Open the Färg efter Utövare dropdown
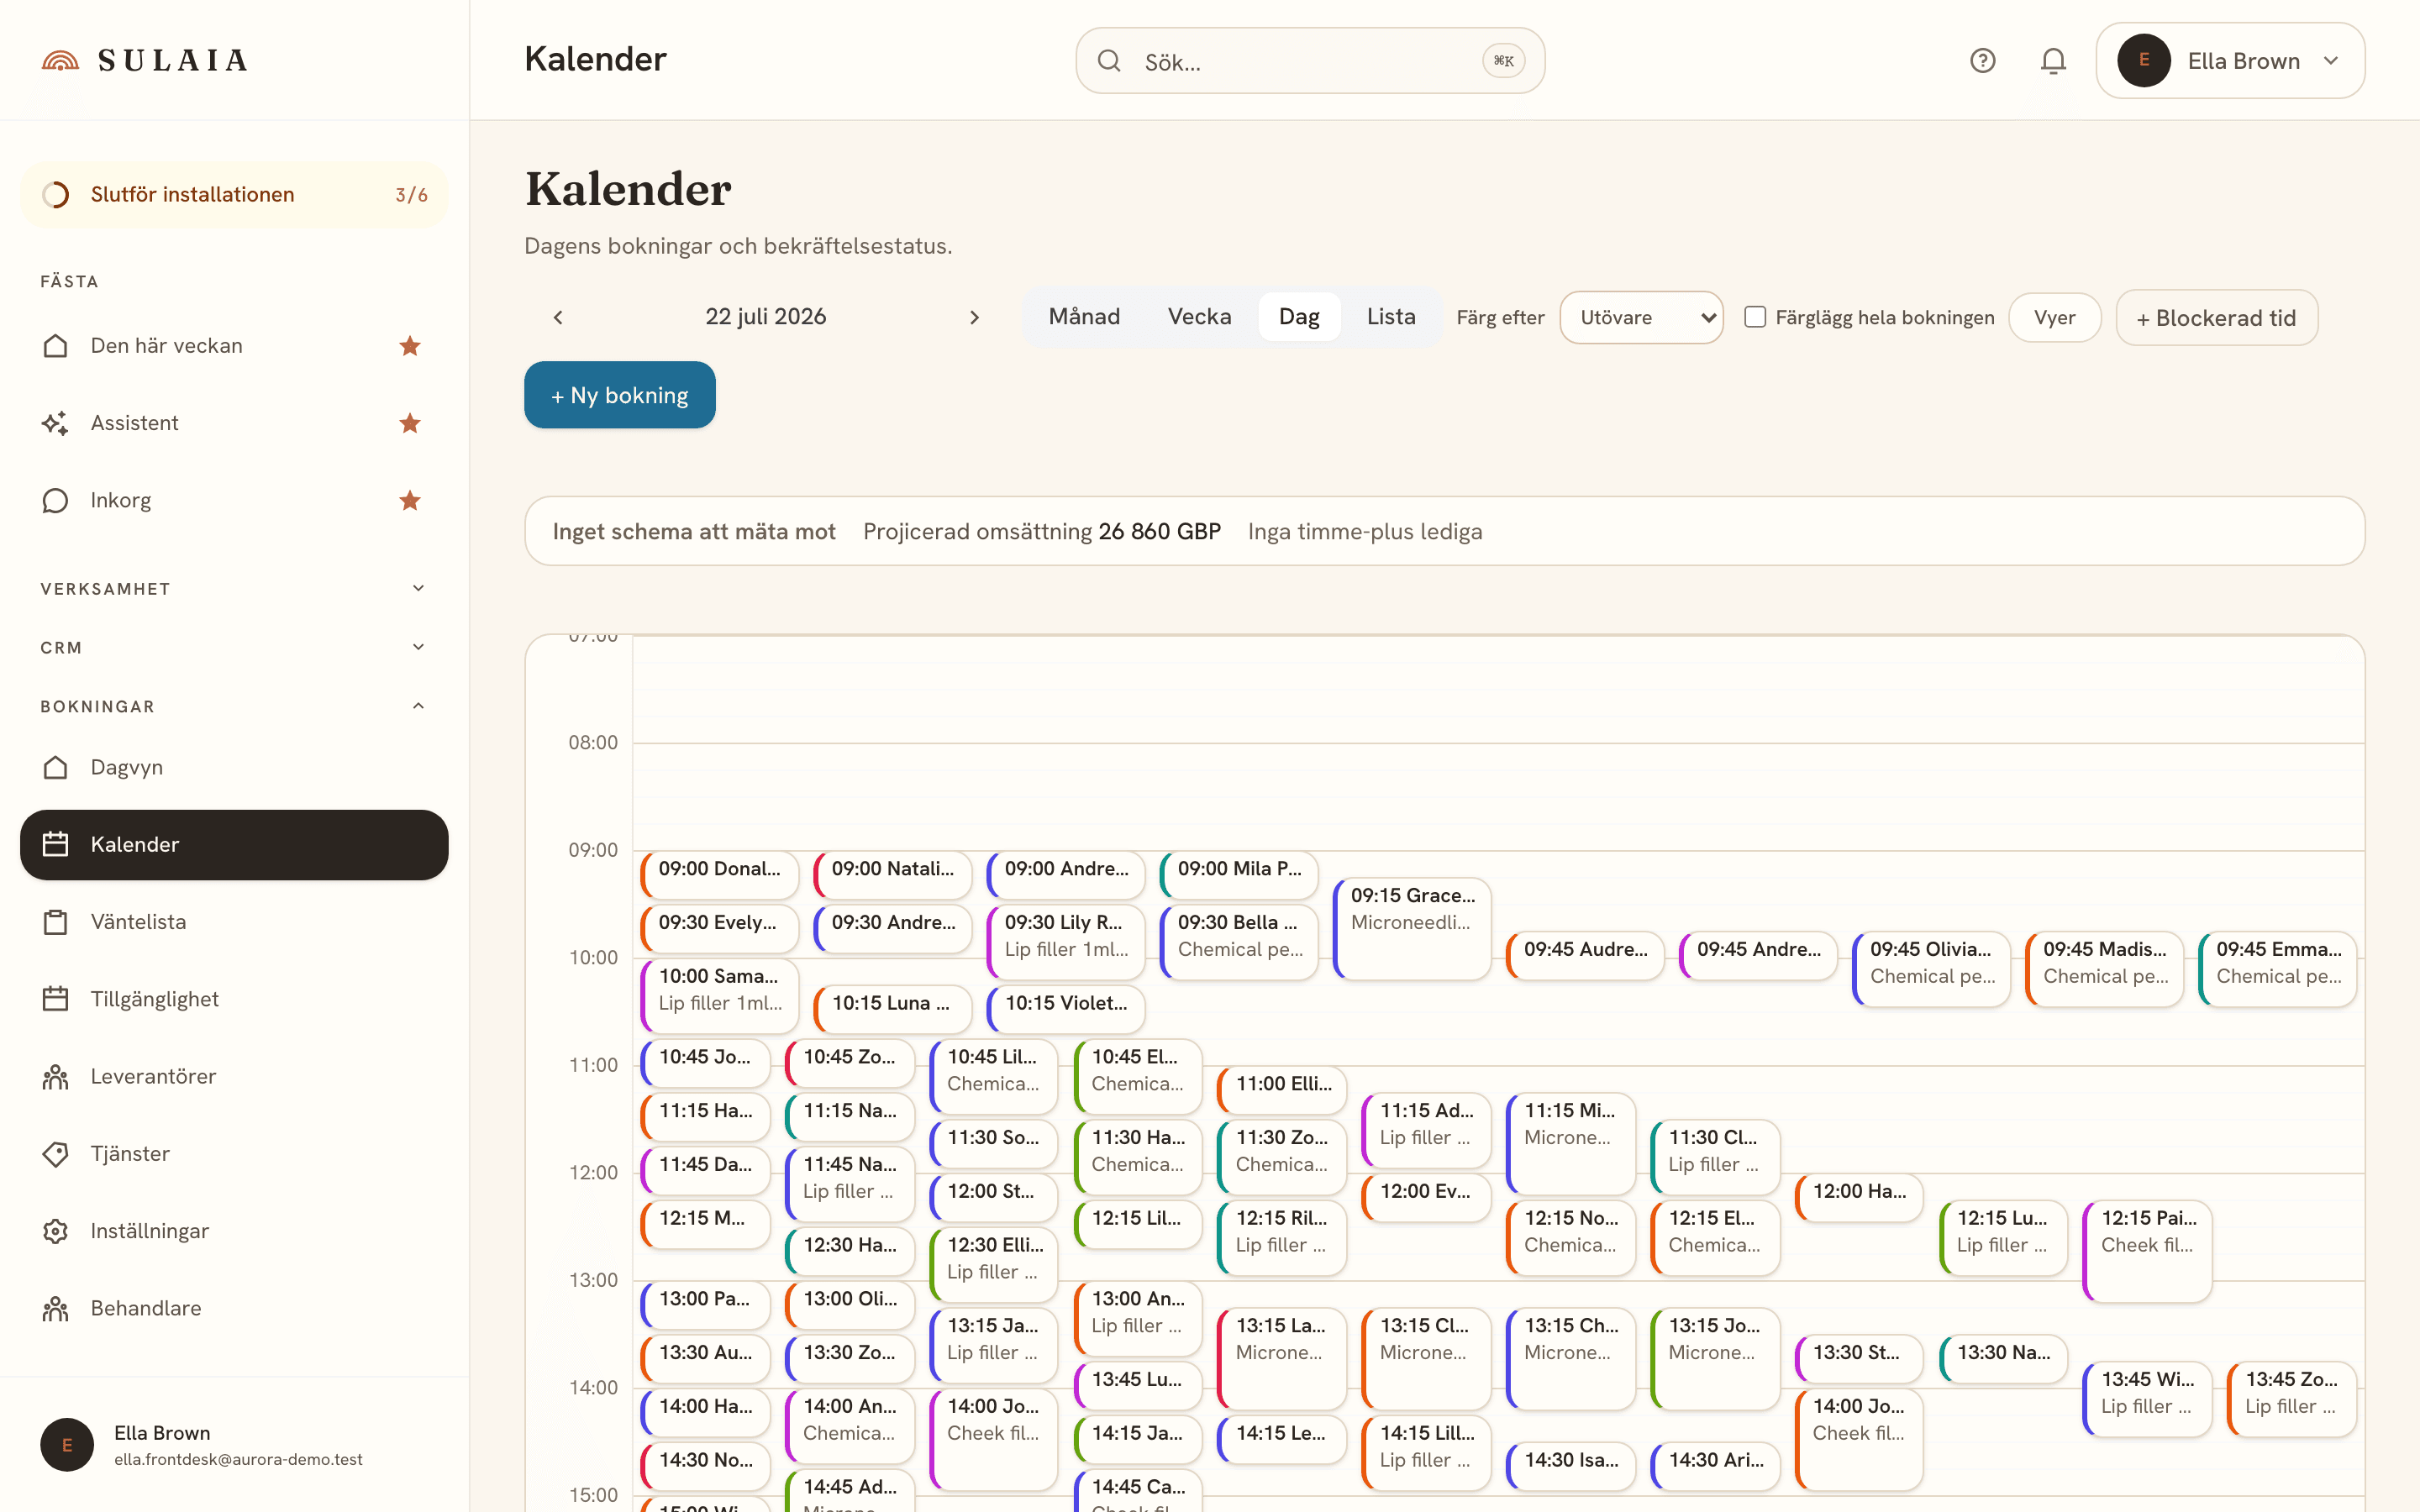The height and width of the screenshot is (1512, 2420). [x=1641, y=318]
